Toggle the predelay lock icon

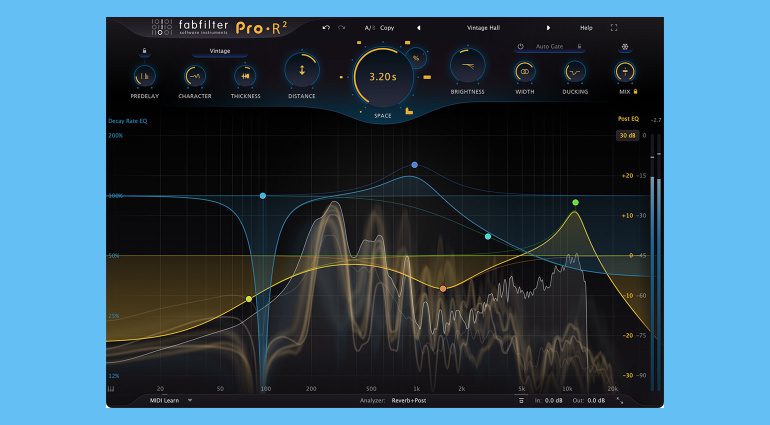[x=144, y=51]
